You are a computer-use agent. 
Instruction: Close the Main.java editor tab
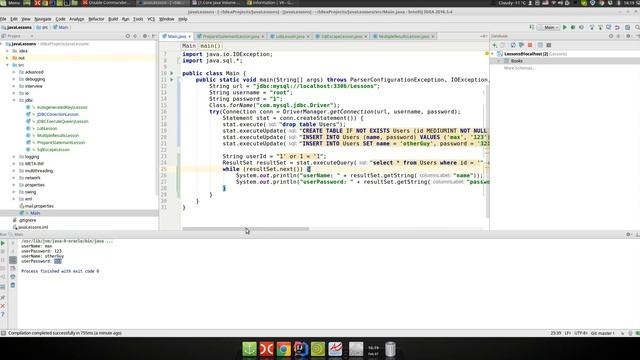189,36
